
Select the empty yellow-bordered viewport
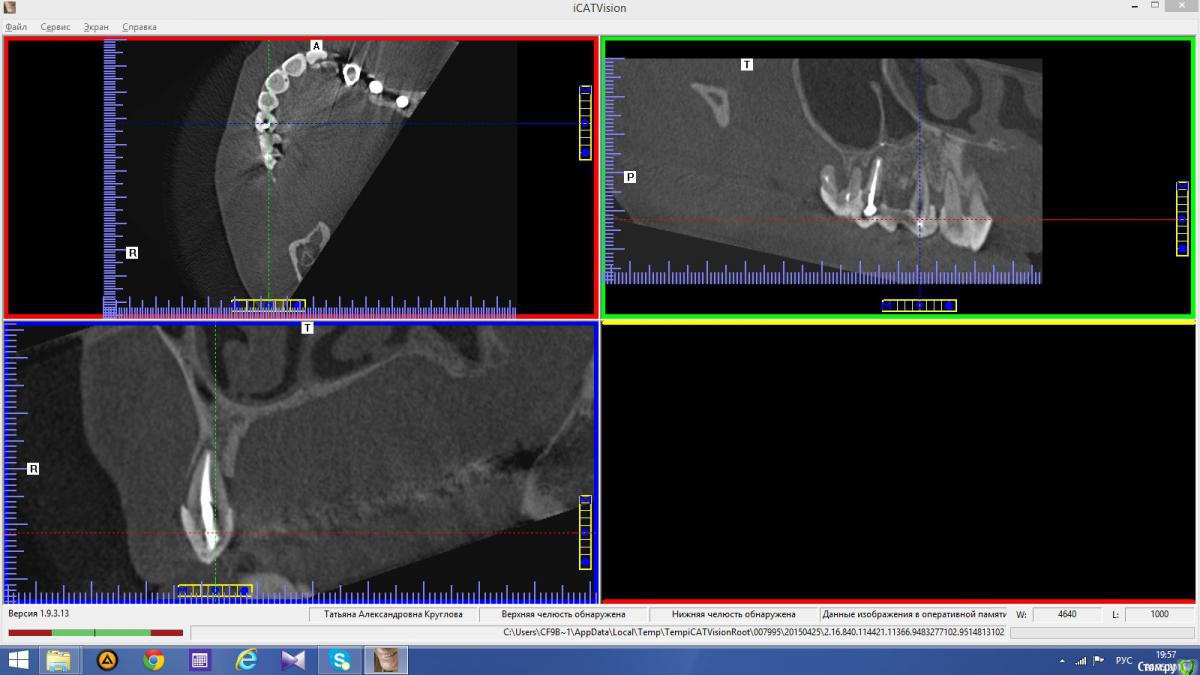point(898,462)
